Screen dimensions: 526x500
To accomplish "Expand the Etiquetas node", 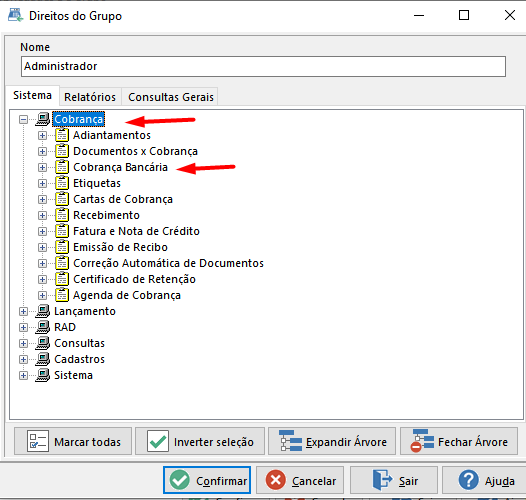I will pyautogui.click(x=42, y=183).
